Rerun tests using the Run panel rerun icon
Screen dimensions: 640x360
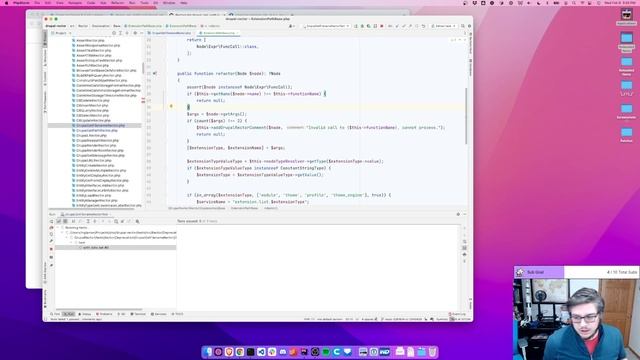pyautogui.click(x=51, y=221)
